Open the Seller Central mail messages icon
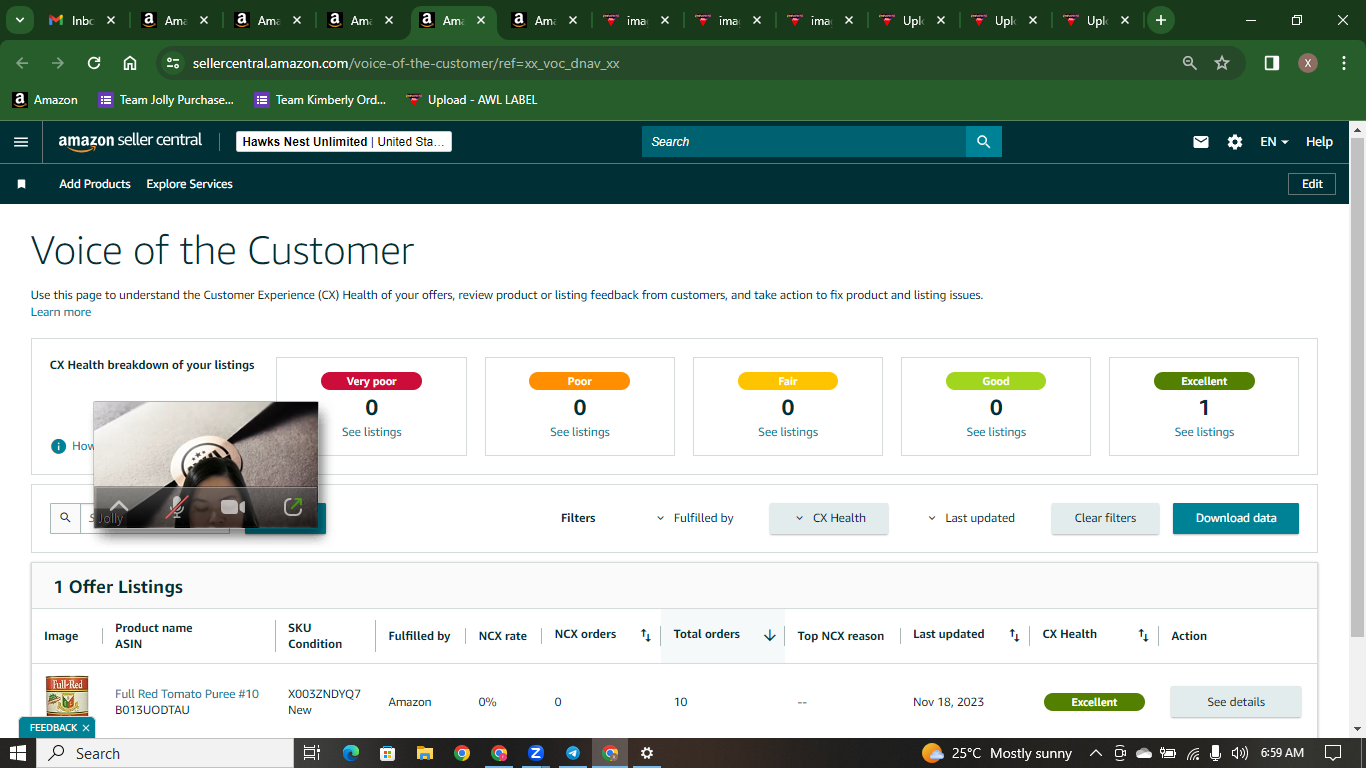The width and height of the screenshot is (1366, 768). click(x=1201, y=142)
